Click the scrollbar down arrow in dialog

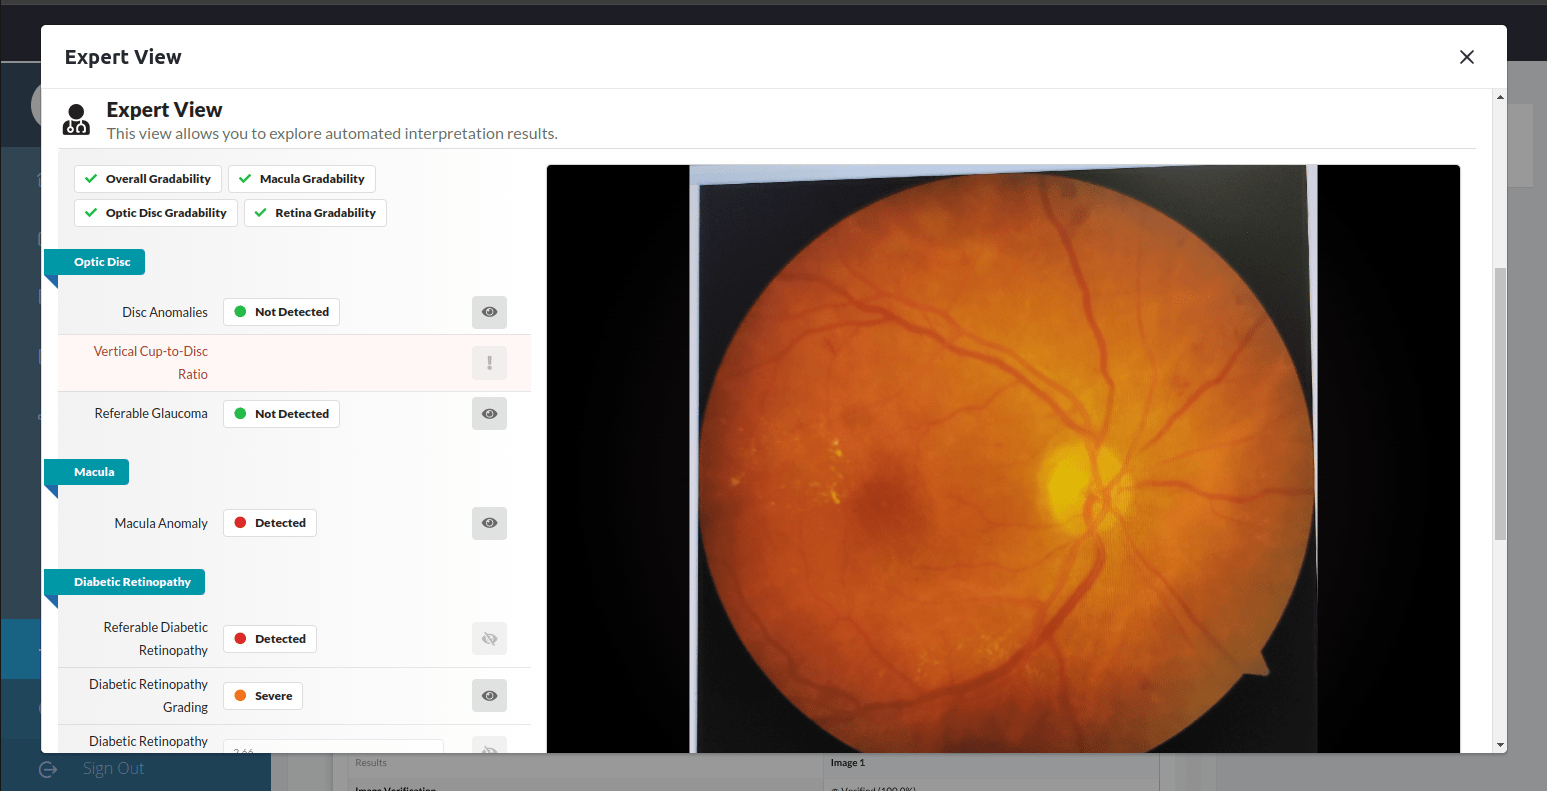1499,745
